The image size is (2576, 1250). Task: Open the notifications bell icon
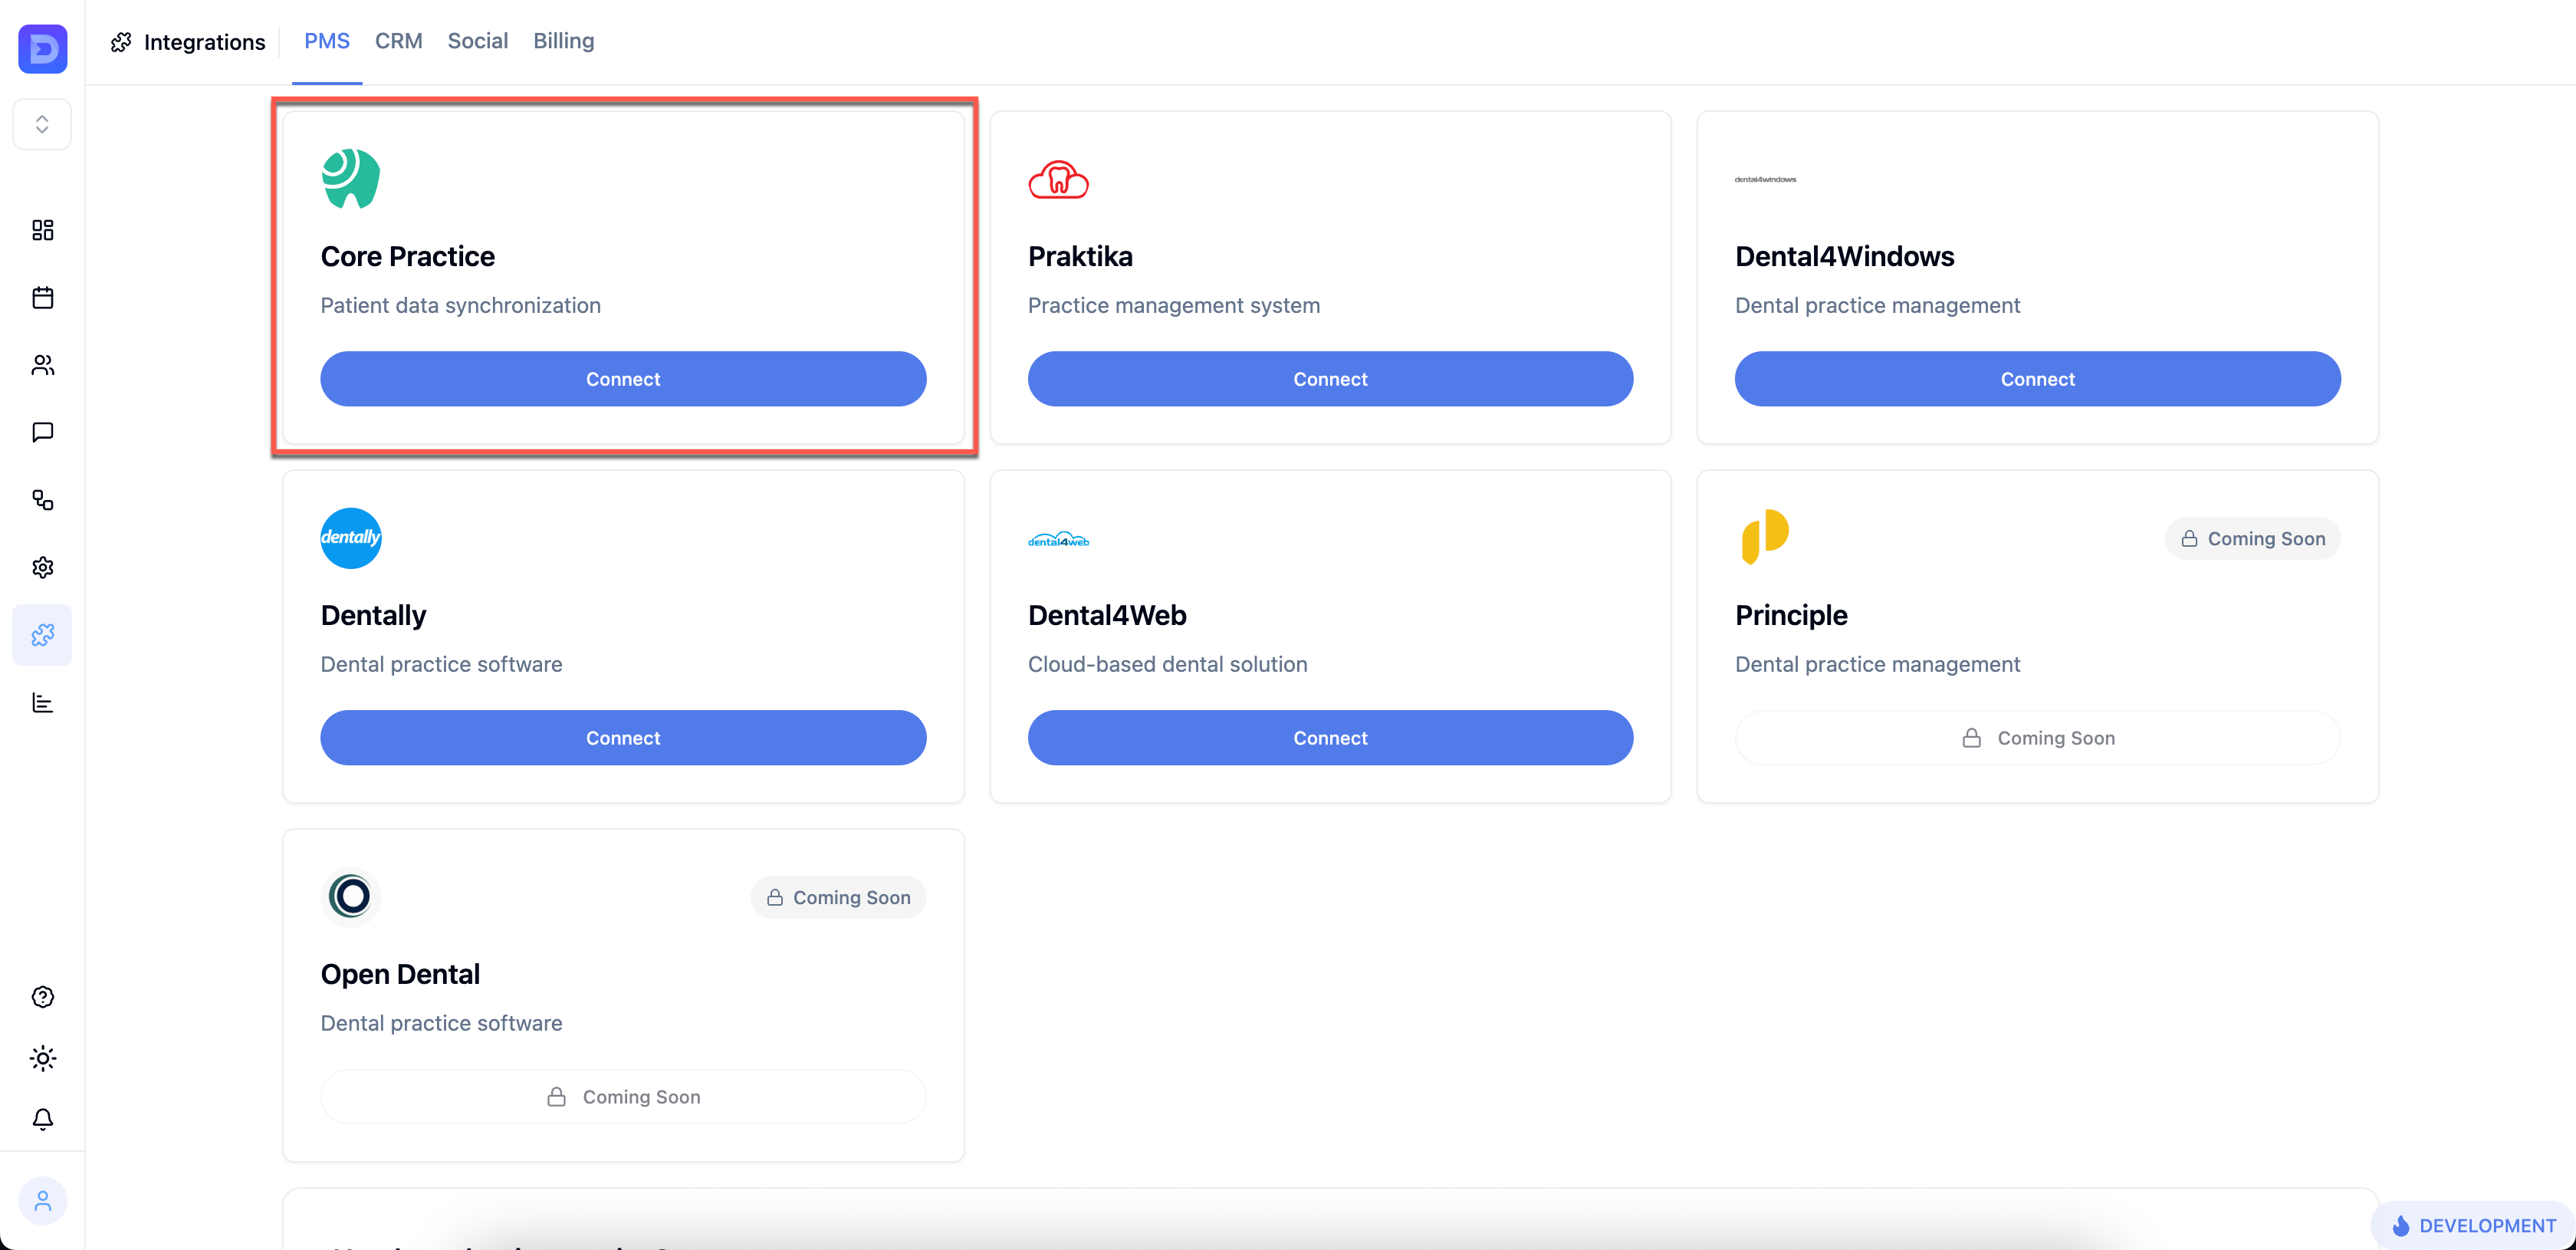coord(42,1119)
